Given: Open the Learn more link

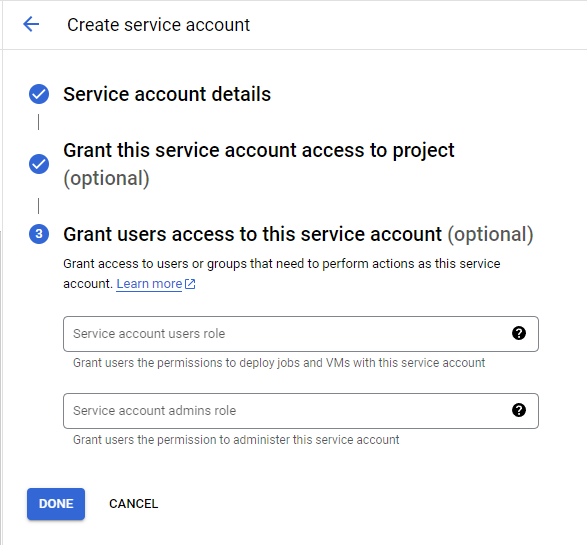Looking at the screenshot, I should (x=149, y=284).
